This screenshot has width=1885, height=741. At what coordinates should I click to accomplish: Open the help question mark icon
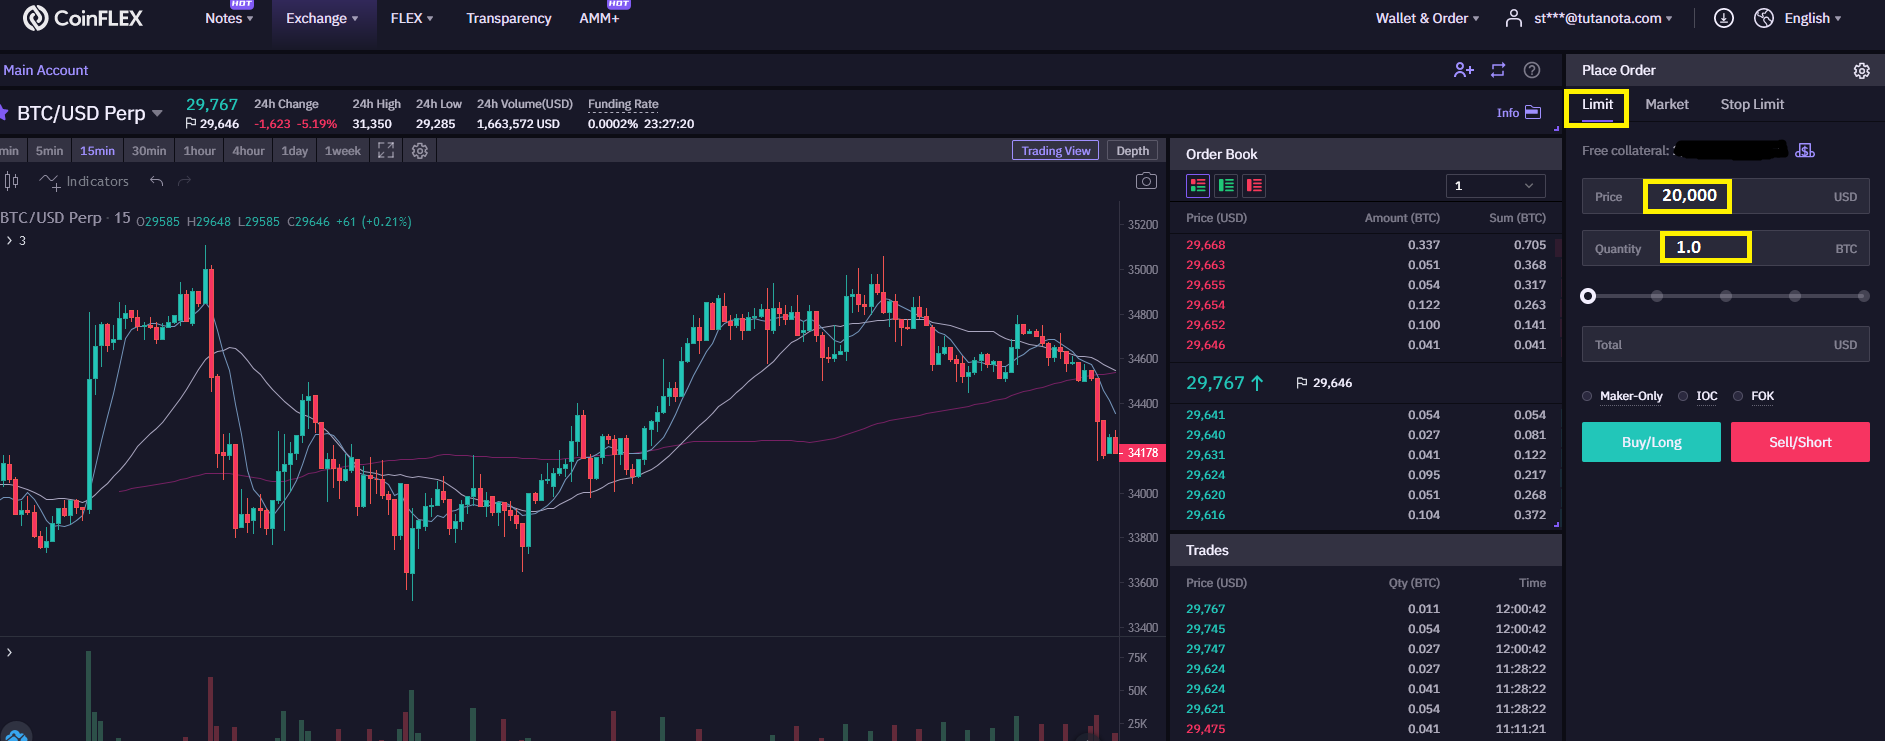click(1532, 70)
